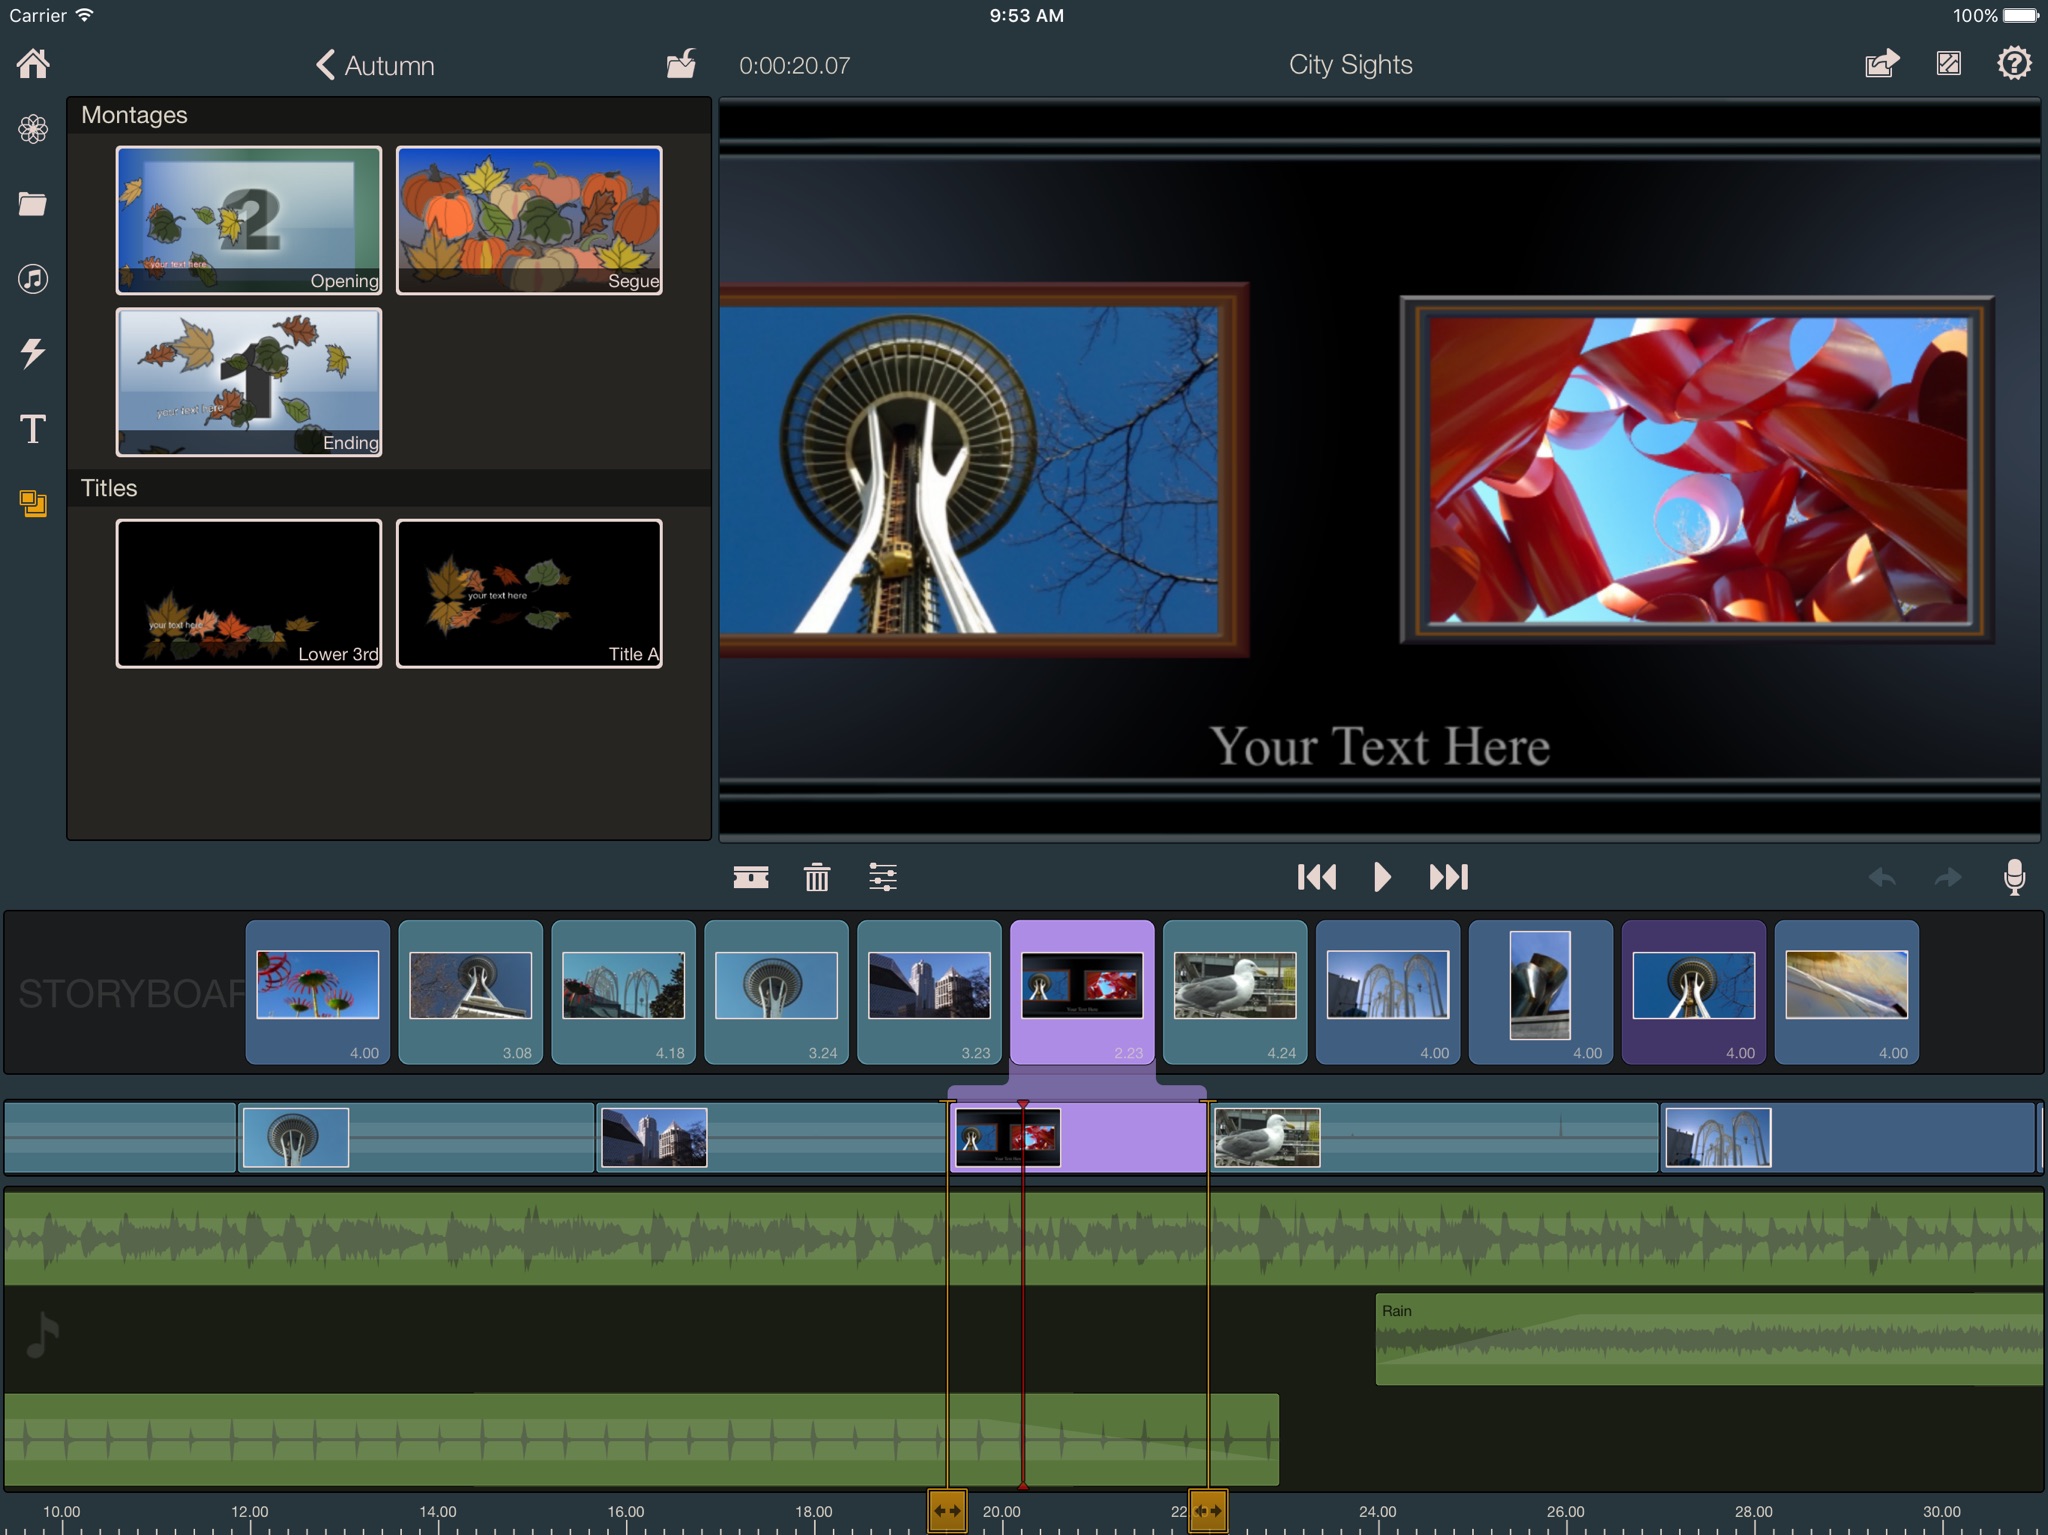2048x1535 pixels.
Task: Select the Title A template
Action: tap(529, 593)
